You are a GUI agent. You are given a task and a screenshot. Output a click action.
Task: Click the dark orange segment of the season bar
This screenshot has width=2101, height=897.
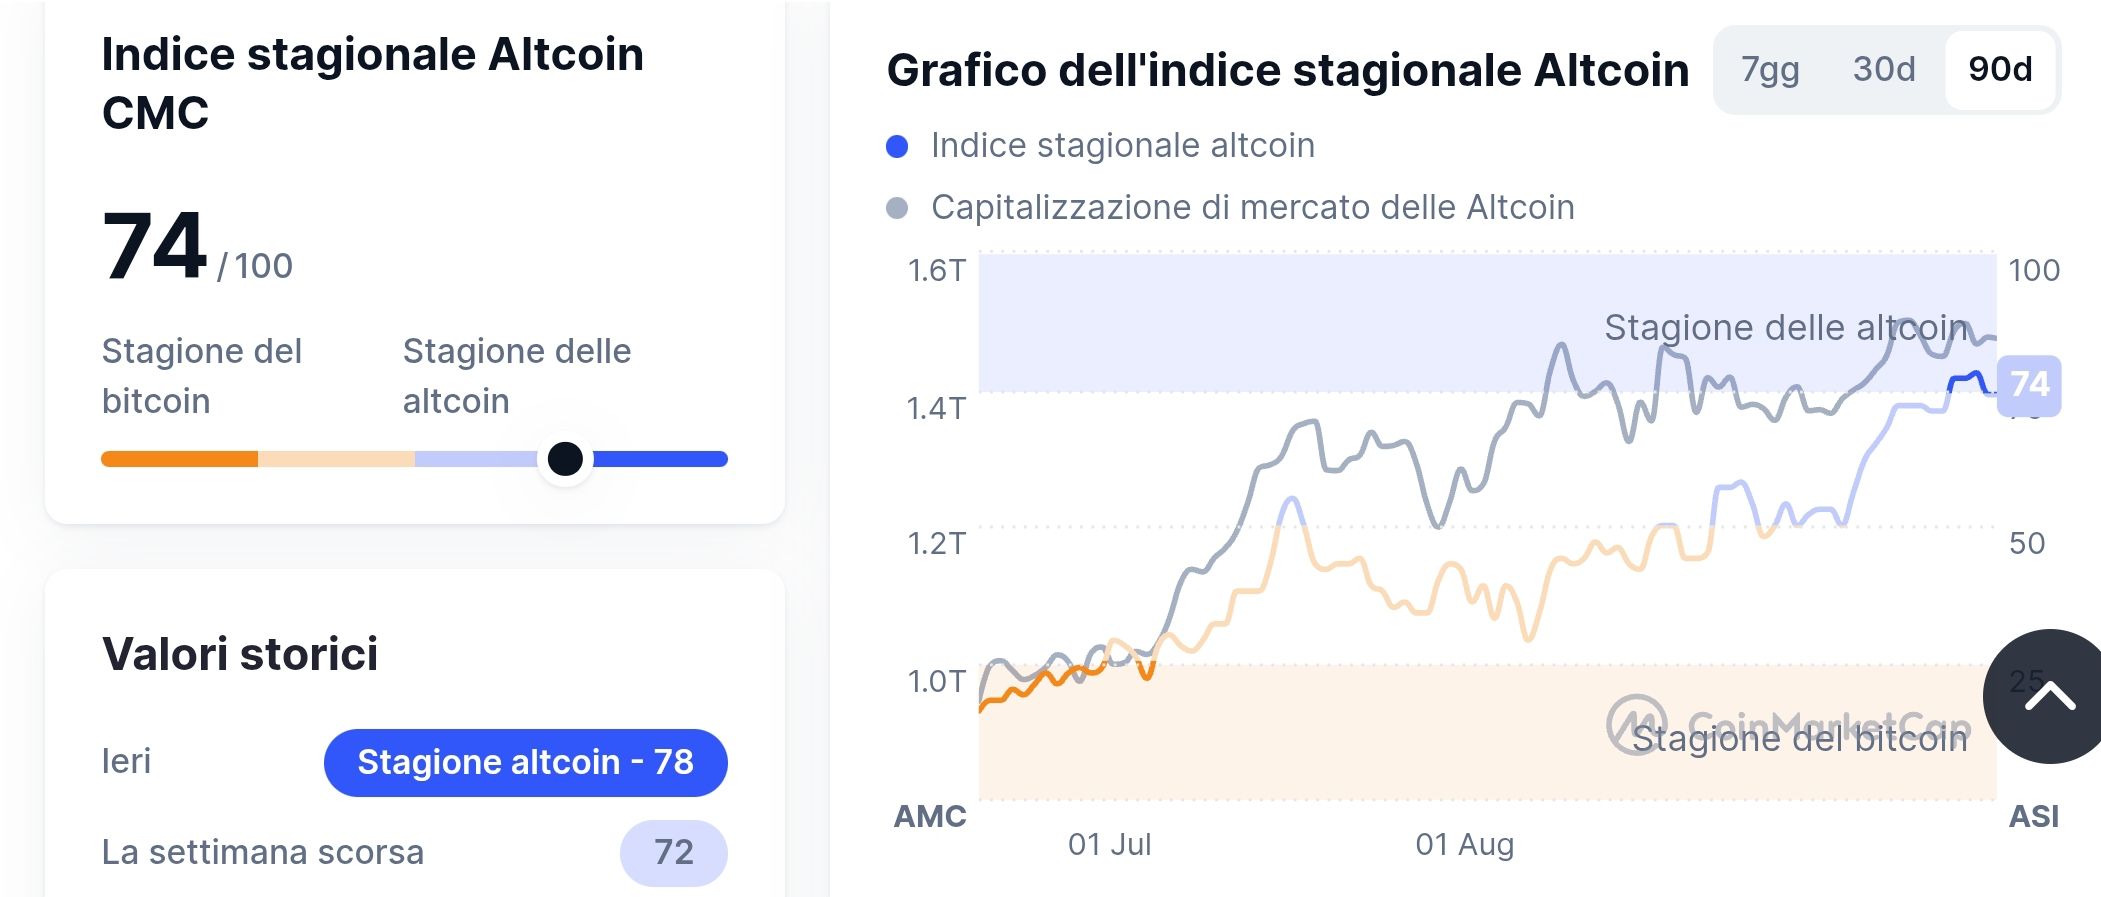click(x=180, y=459)
